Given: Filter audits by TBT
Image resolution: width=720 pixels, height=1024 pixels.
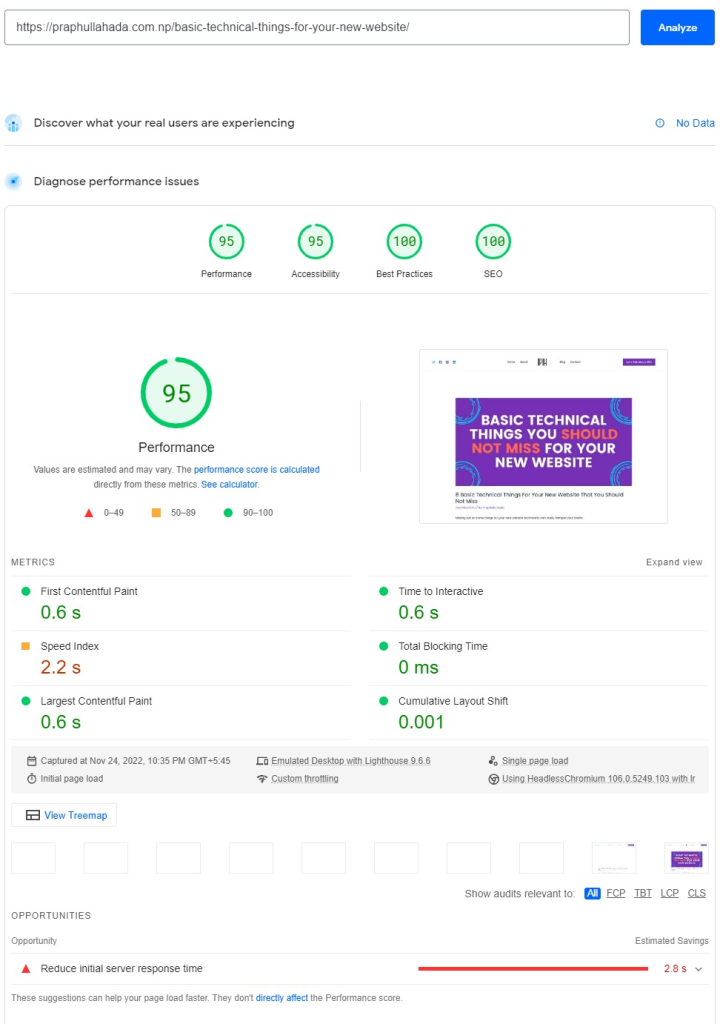Looking at the screenshot, I should (x=642, y=893).
